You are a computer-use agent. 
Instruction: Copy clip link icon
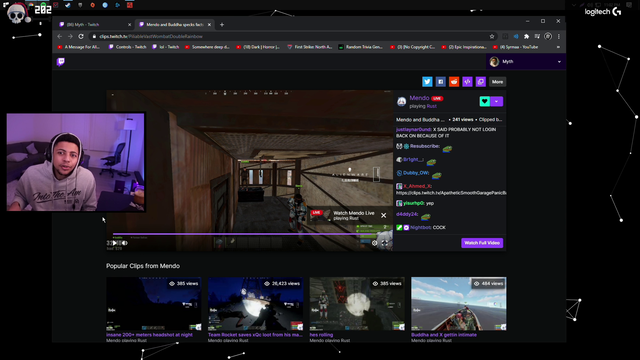481,82
